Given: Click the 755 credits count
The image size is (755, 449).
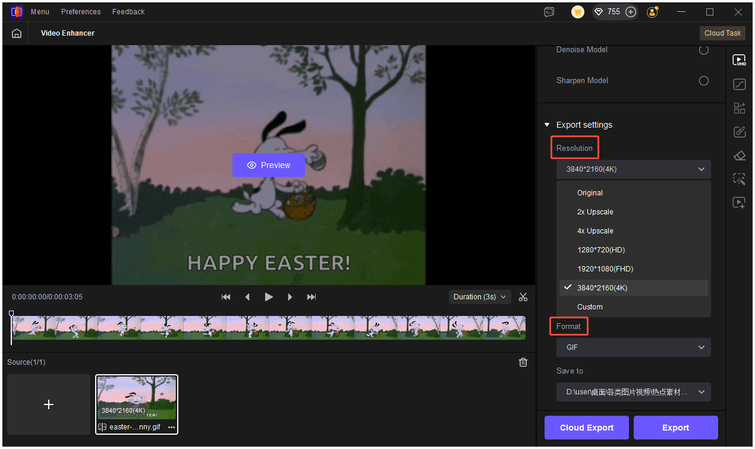Looking at the screenshot, I should 614,12.
